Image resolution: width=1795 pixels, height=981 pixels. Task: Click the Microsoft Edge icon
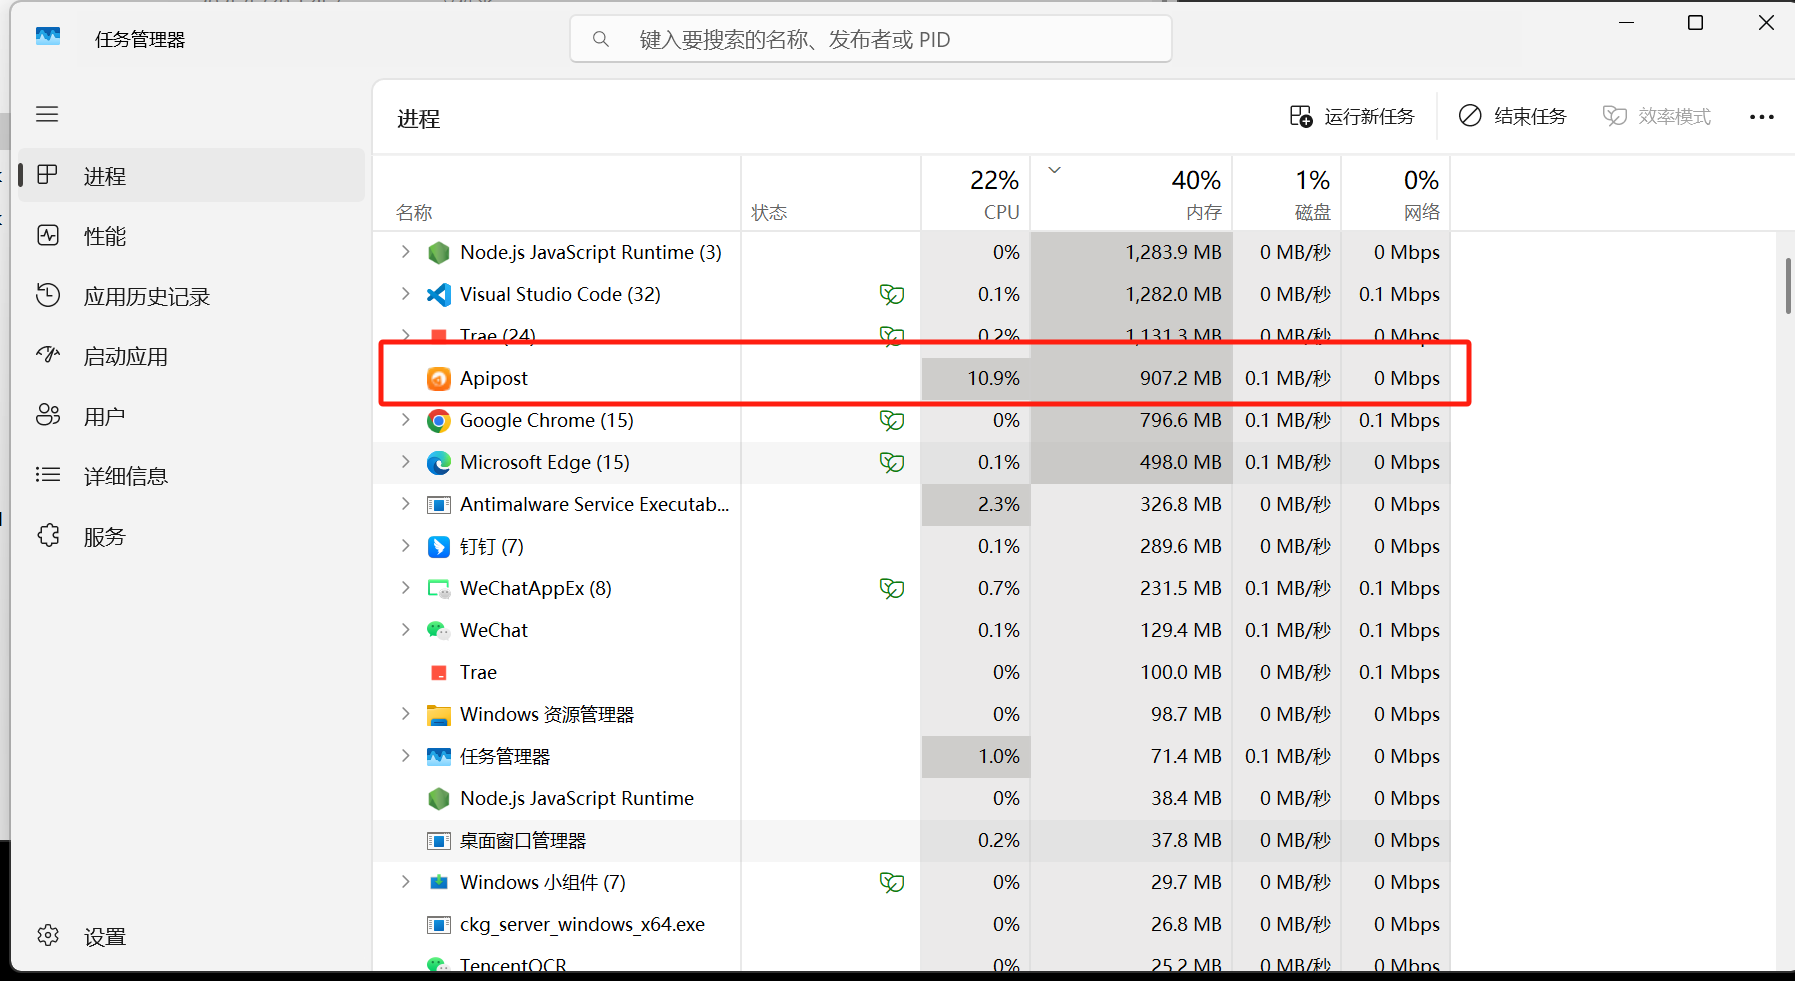pos(438,463)
